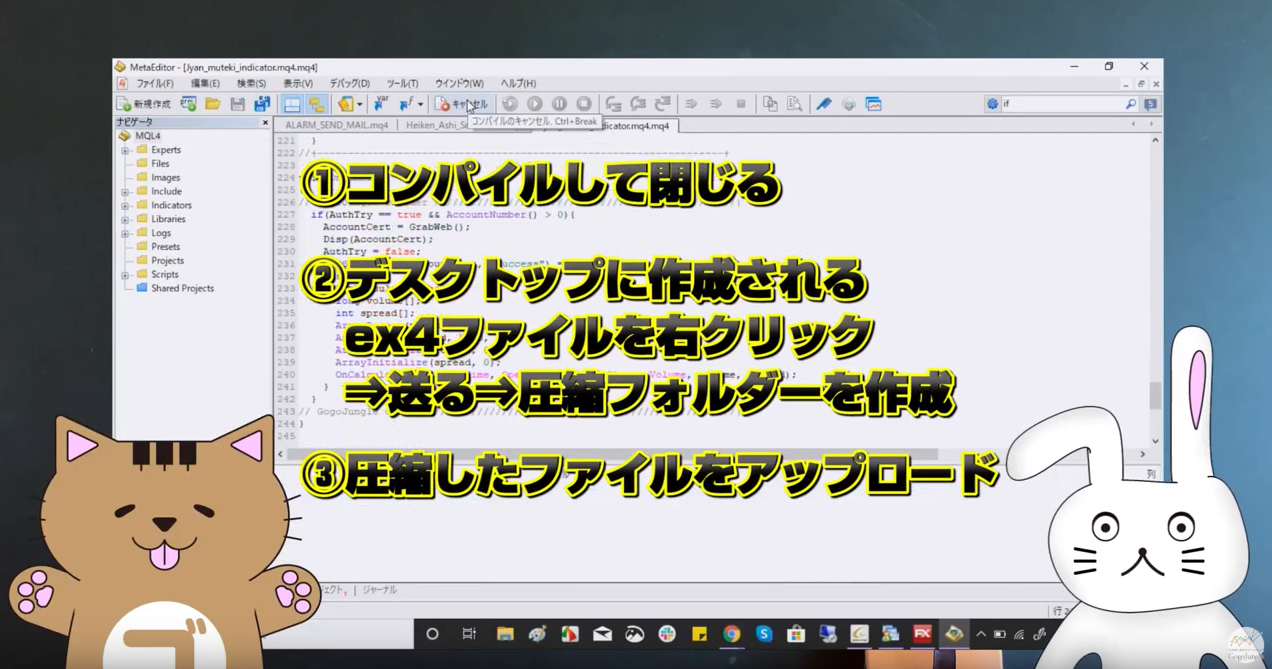Select Shared Projects in Navigator
The width and height of the screenshot is (1272, 669).
coord(182,289)
